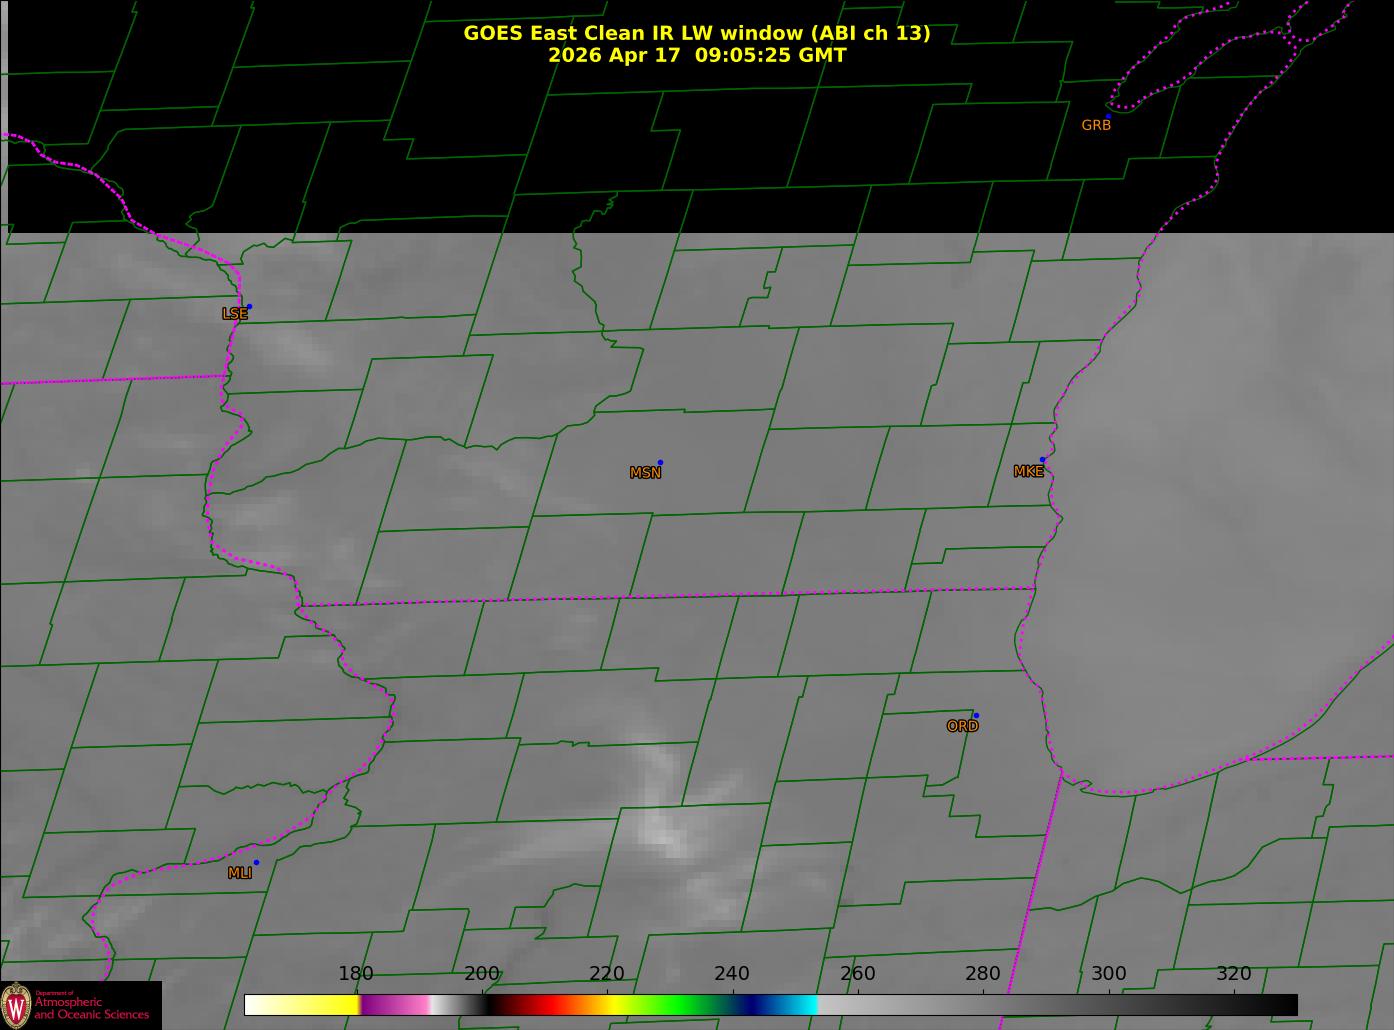
Task: Open the Atmospheric and Oceanic Sciences link
Action: point(92,1008)
